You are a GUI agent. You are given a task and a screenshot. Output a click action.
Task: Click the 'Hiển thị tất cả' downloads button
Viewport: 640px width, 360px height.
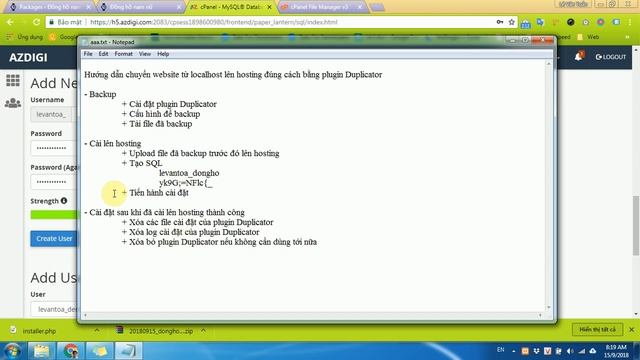[x=598, y=329]
